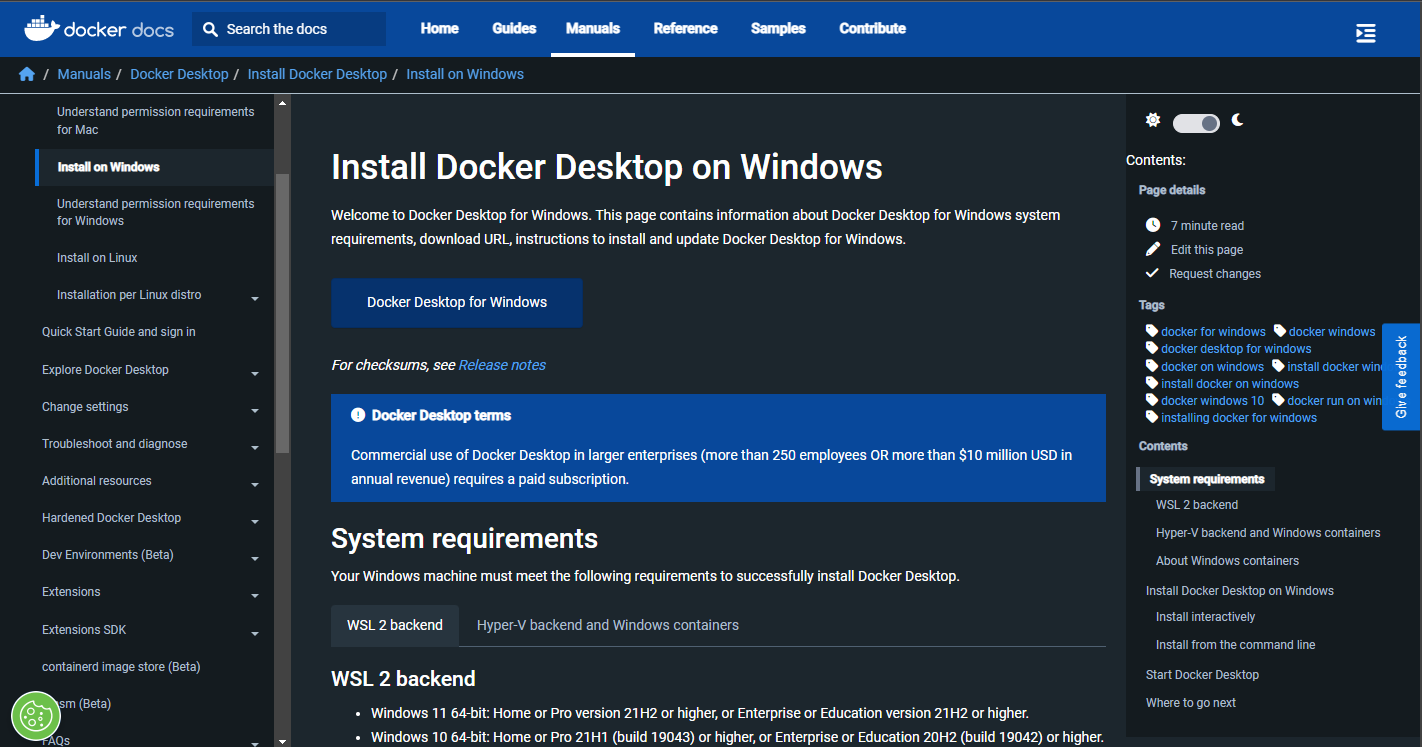Click the sun light-mode icon
Image resolution: width=1422 pixels, height=747 pixels.
click(x=1153, y=120)
